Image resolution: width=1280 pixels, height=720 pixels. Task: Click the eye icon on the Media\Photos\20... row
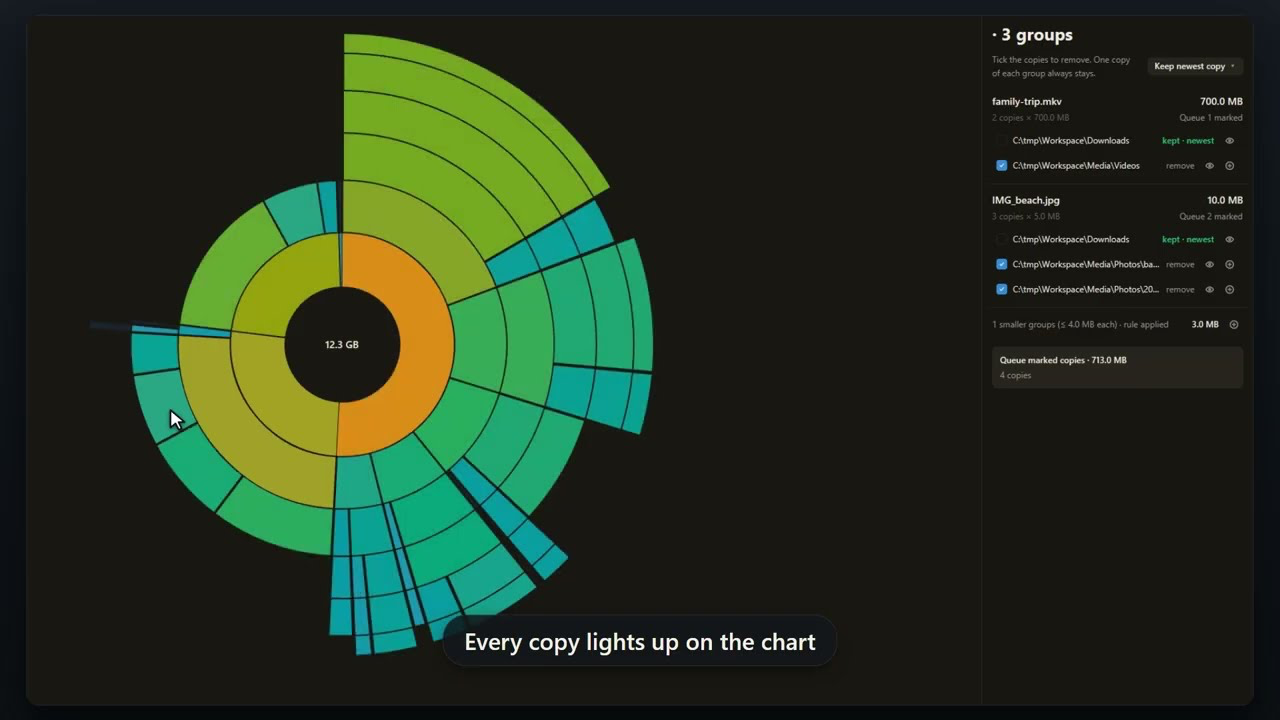coord(1209,290)
